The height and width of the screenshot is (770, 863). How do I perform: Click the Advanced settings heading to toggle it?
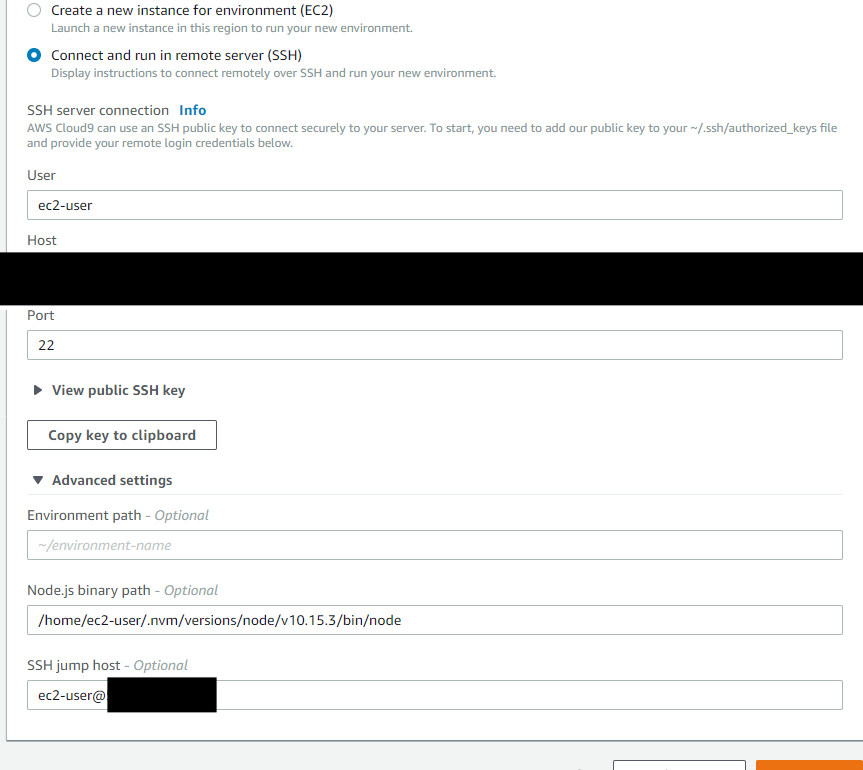coord(113,480)
